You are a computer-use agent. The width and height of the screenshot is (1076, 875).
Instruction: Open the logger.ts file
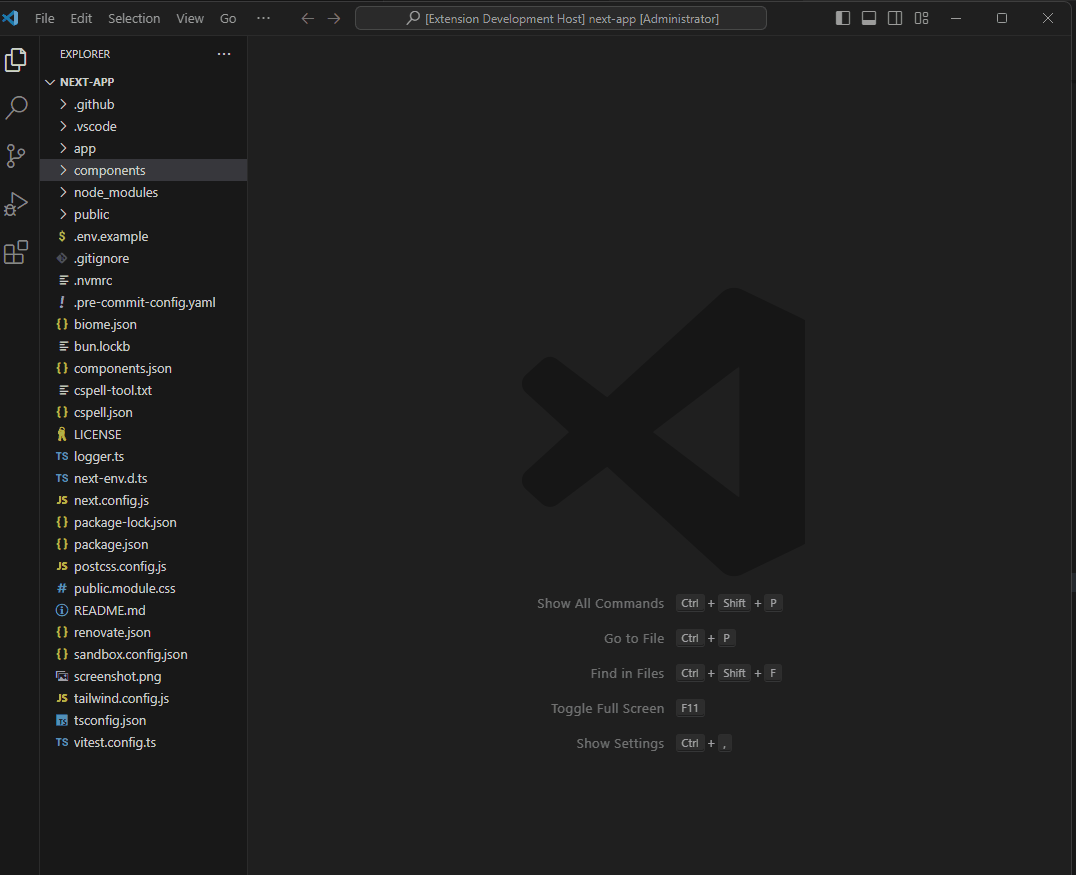(x=143, y=456)
